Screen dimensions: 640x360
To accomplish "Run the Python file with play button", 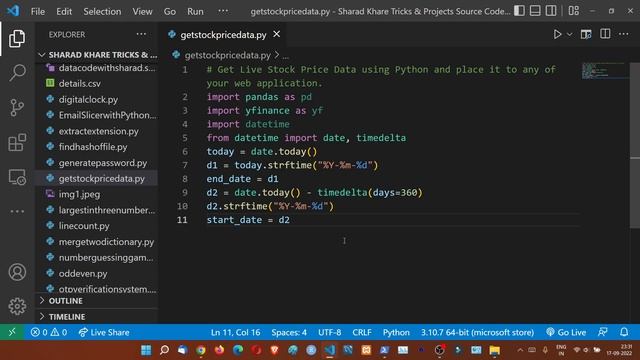I will click(557, 34).
